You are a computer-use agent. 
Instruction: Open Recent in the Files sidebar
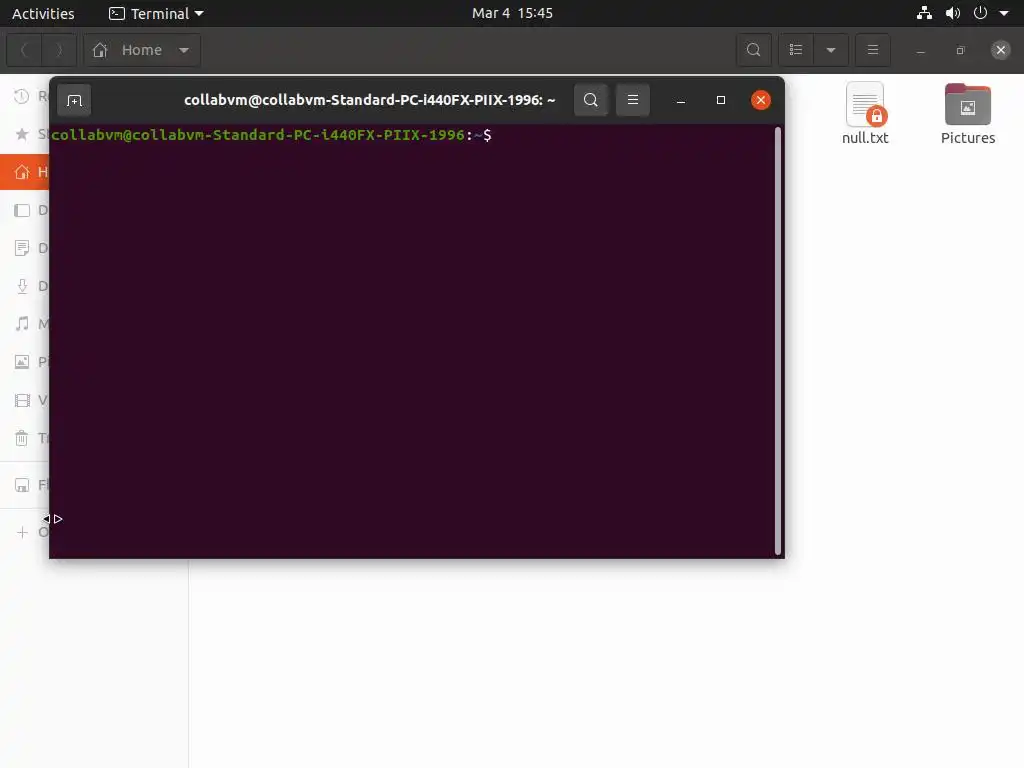25,97
